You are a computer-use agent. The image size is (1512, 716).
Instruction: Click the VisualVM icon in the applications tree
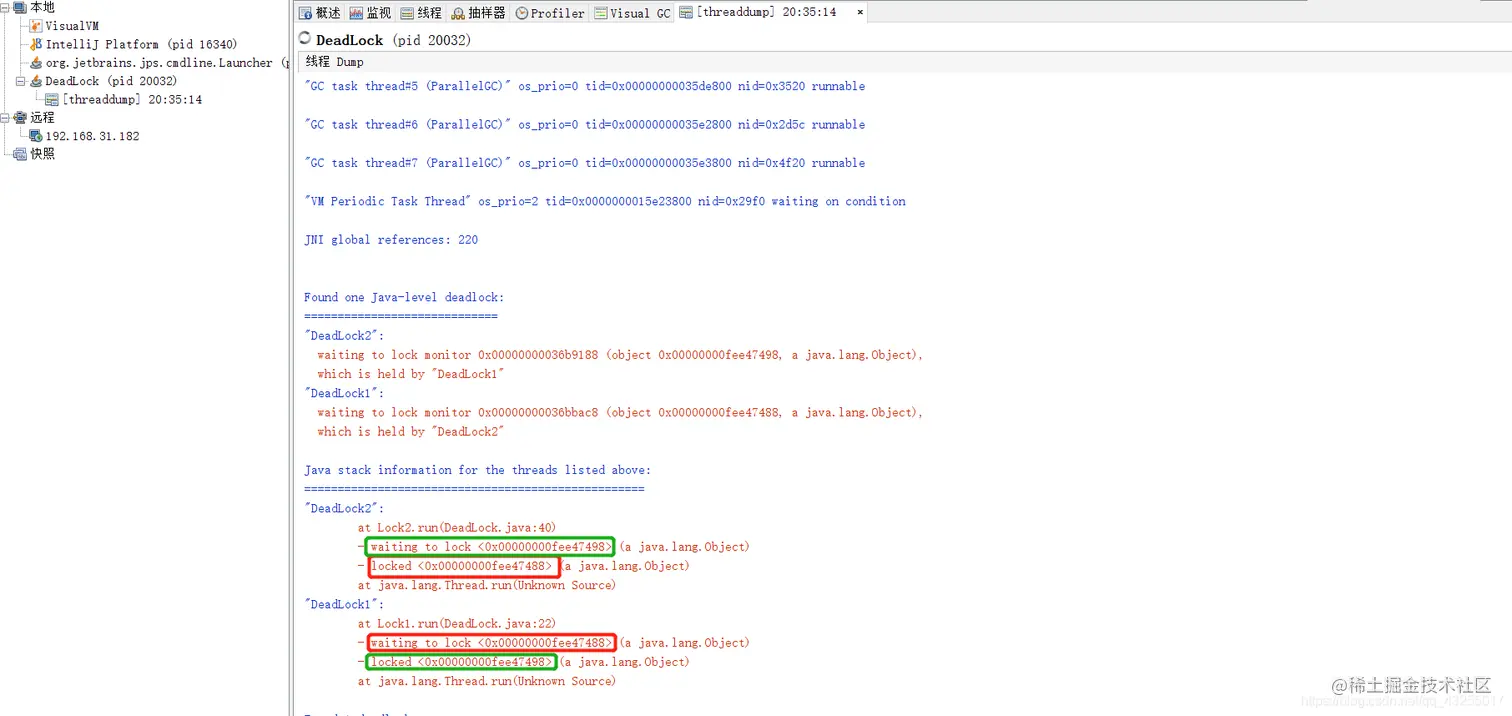pyautogui.click(x=36, y=26)
